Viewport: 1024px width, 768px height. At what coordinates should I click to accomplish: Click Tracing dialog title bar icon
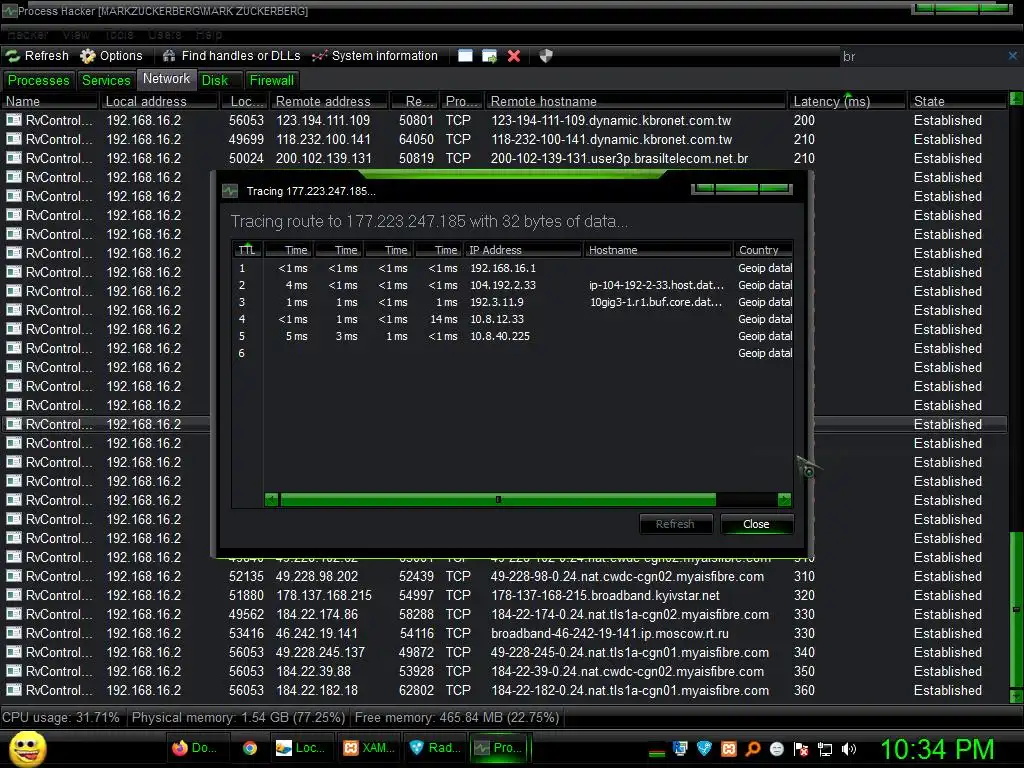(x=230, y=191)
